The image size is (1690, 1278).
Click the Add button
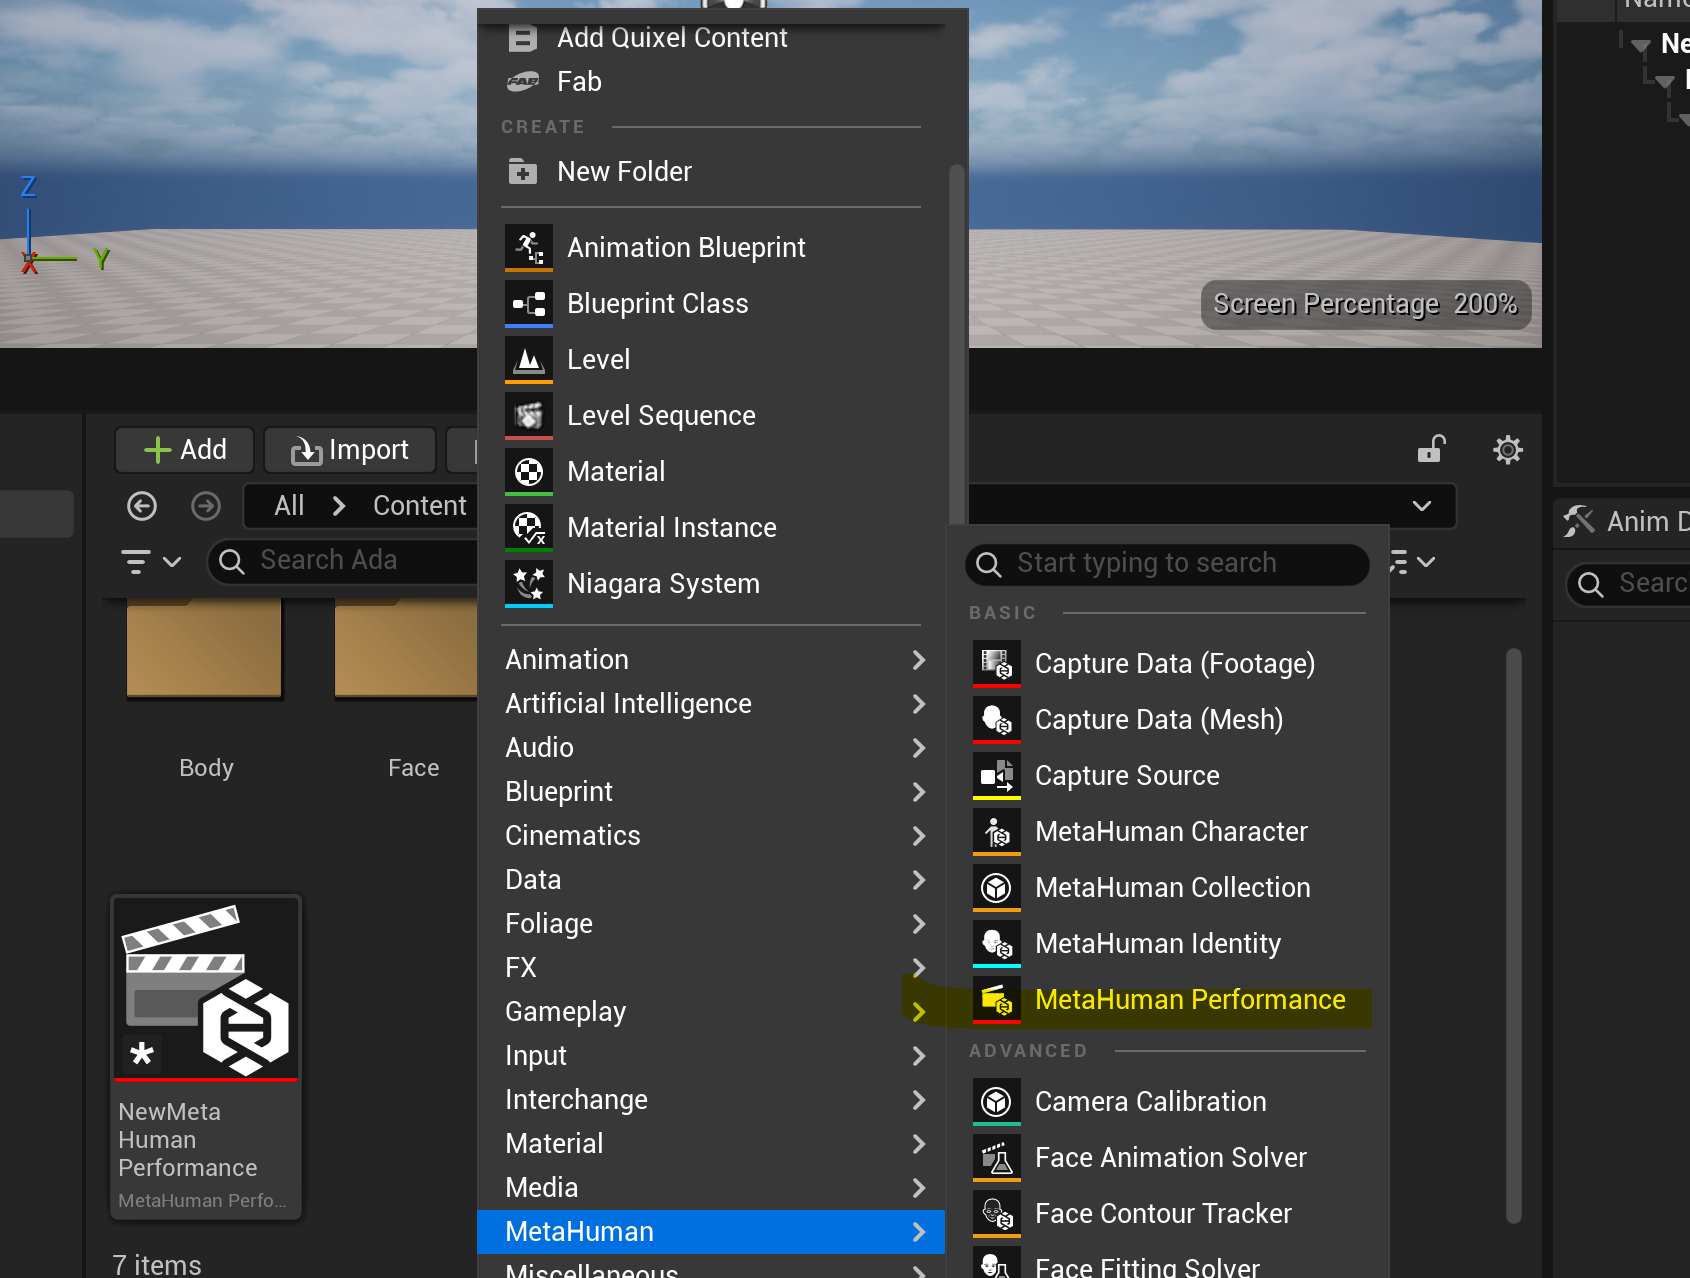click(x=185, y=450)
